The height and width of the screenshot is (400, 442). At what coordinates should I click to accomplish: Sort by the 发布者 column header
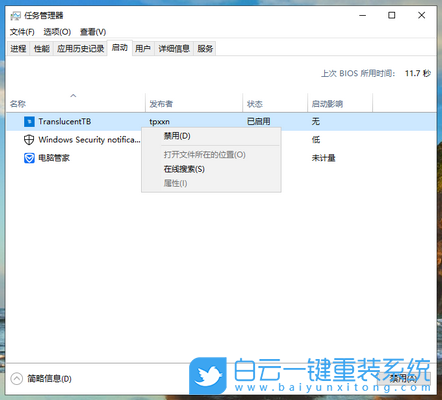[194, 104]
